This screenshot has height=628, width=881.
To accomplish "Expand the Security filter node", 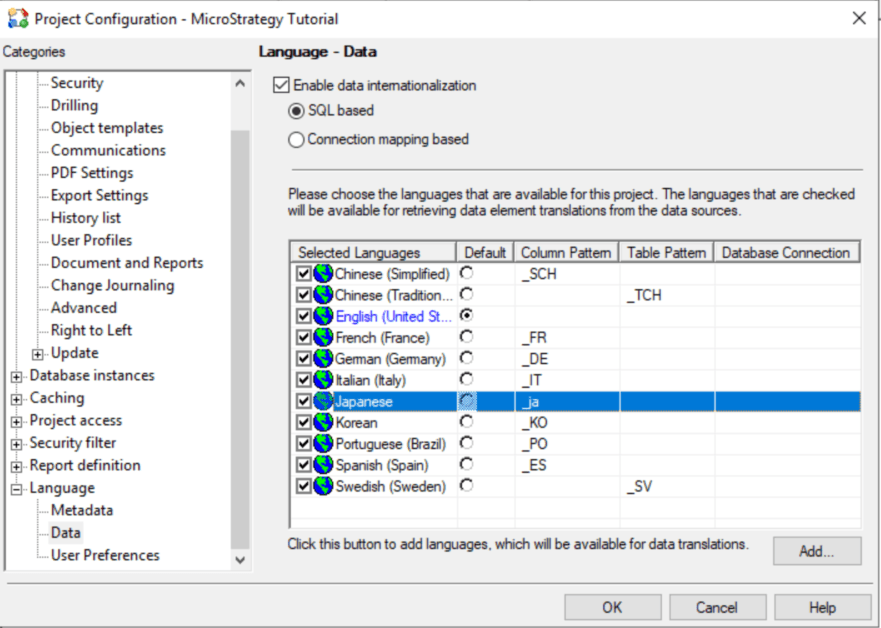I will coord(16,444).
